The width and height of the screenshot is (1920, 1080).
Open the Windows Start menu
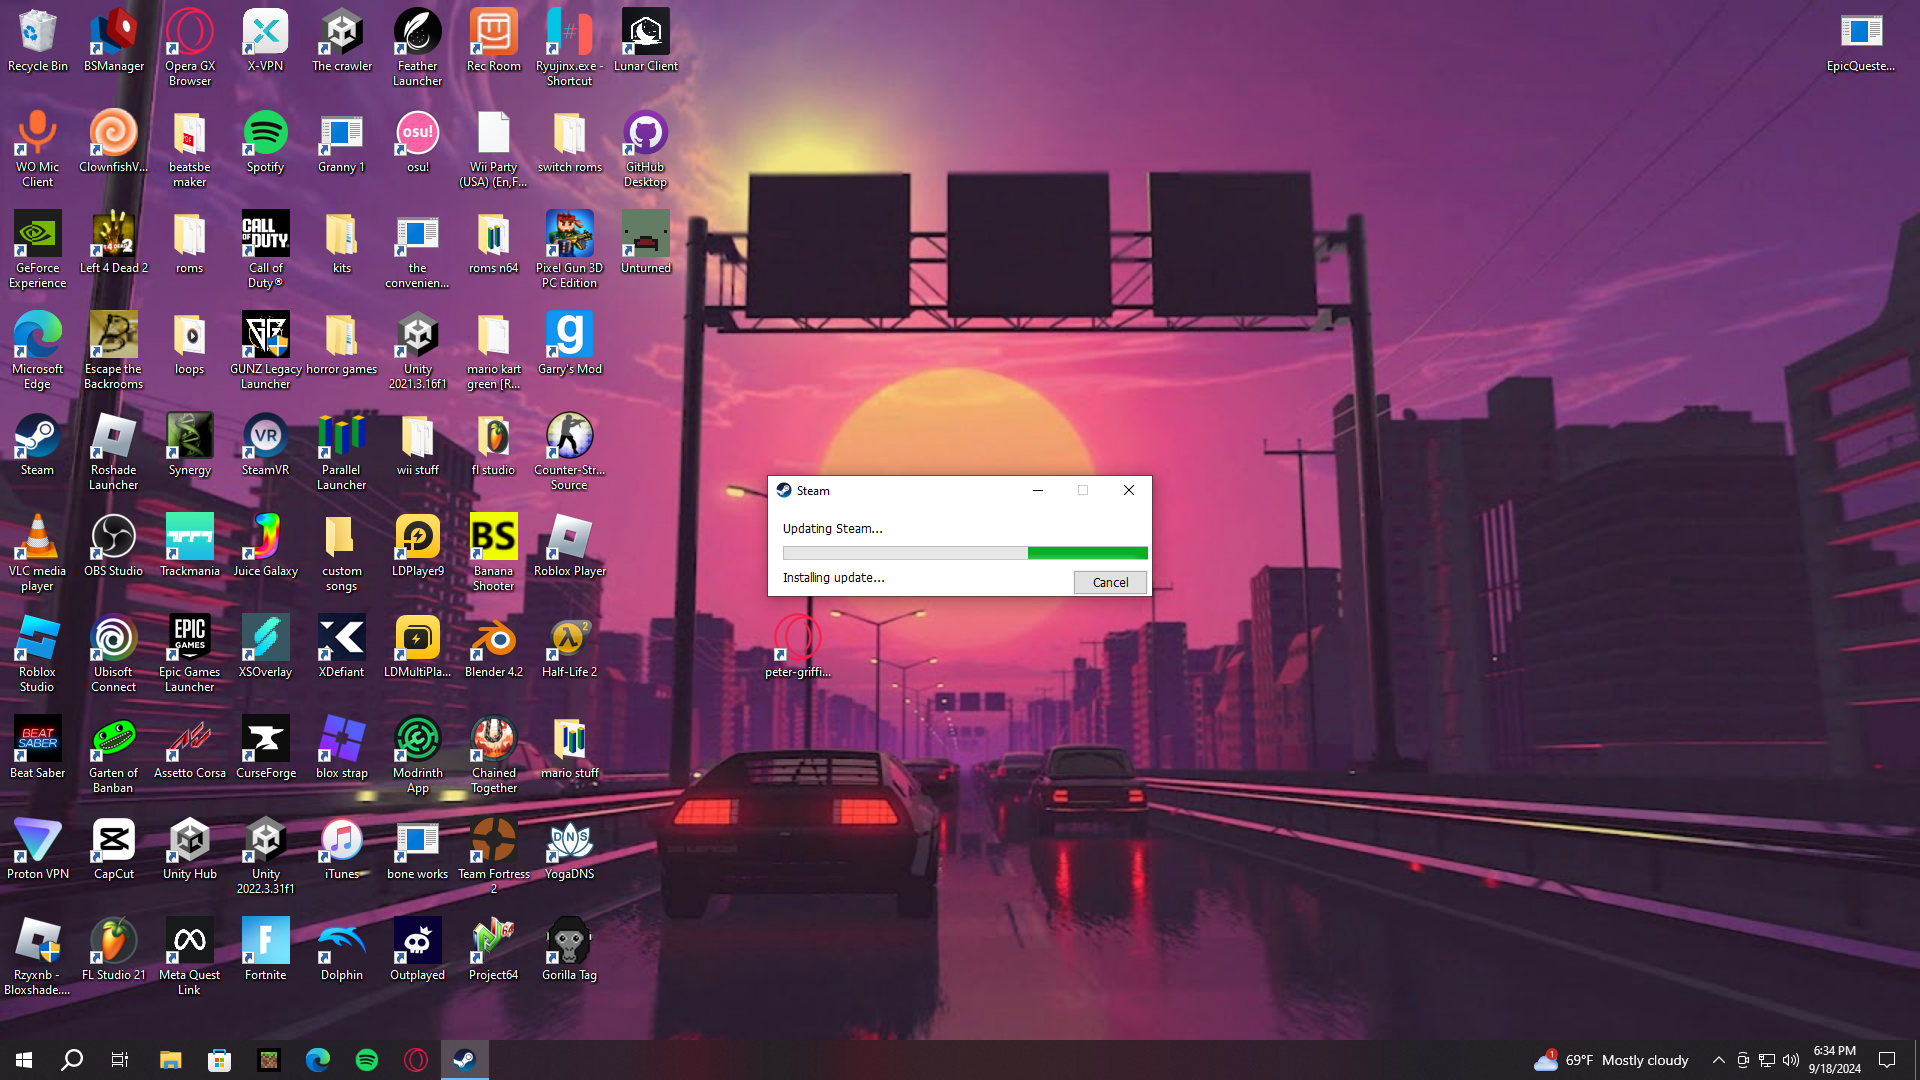click(x=24, y=1060)
